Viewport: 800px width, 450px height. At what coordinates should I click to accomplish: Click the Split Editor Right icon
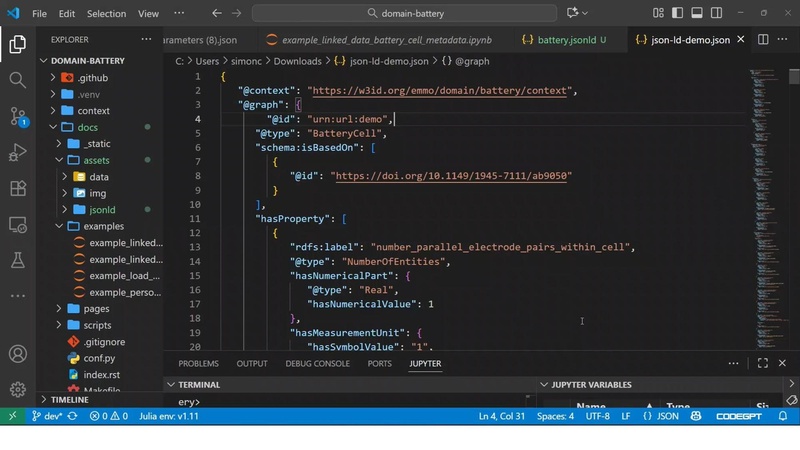click(x=762, y=40)
